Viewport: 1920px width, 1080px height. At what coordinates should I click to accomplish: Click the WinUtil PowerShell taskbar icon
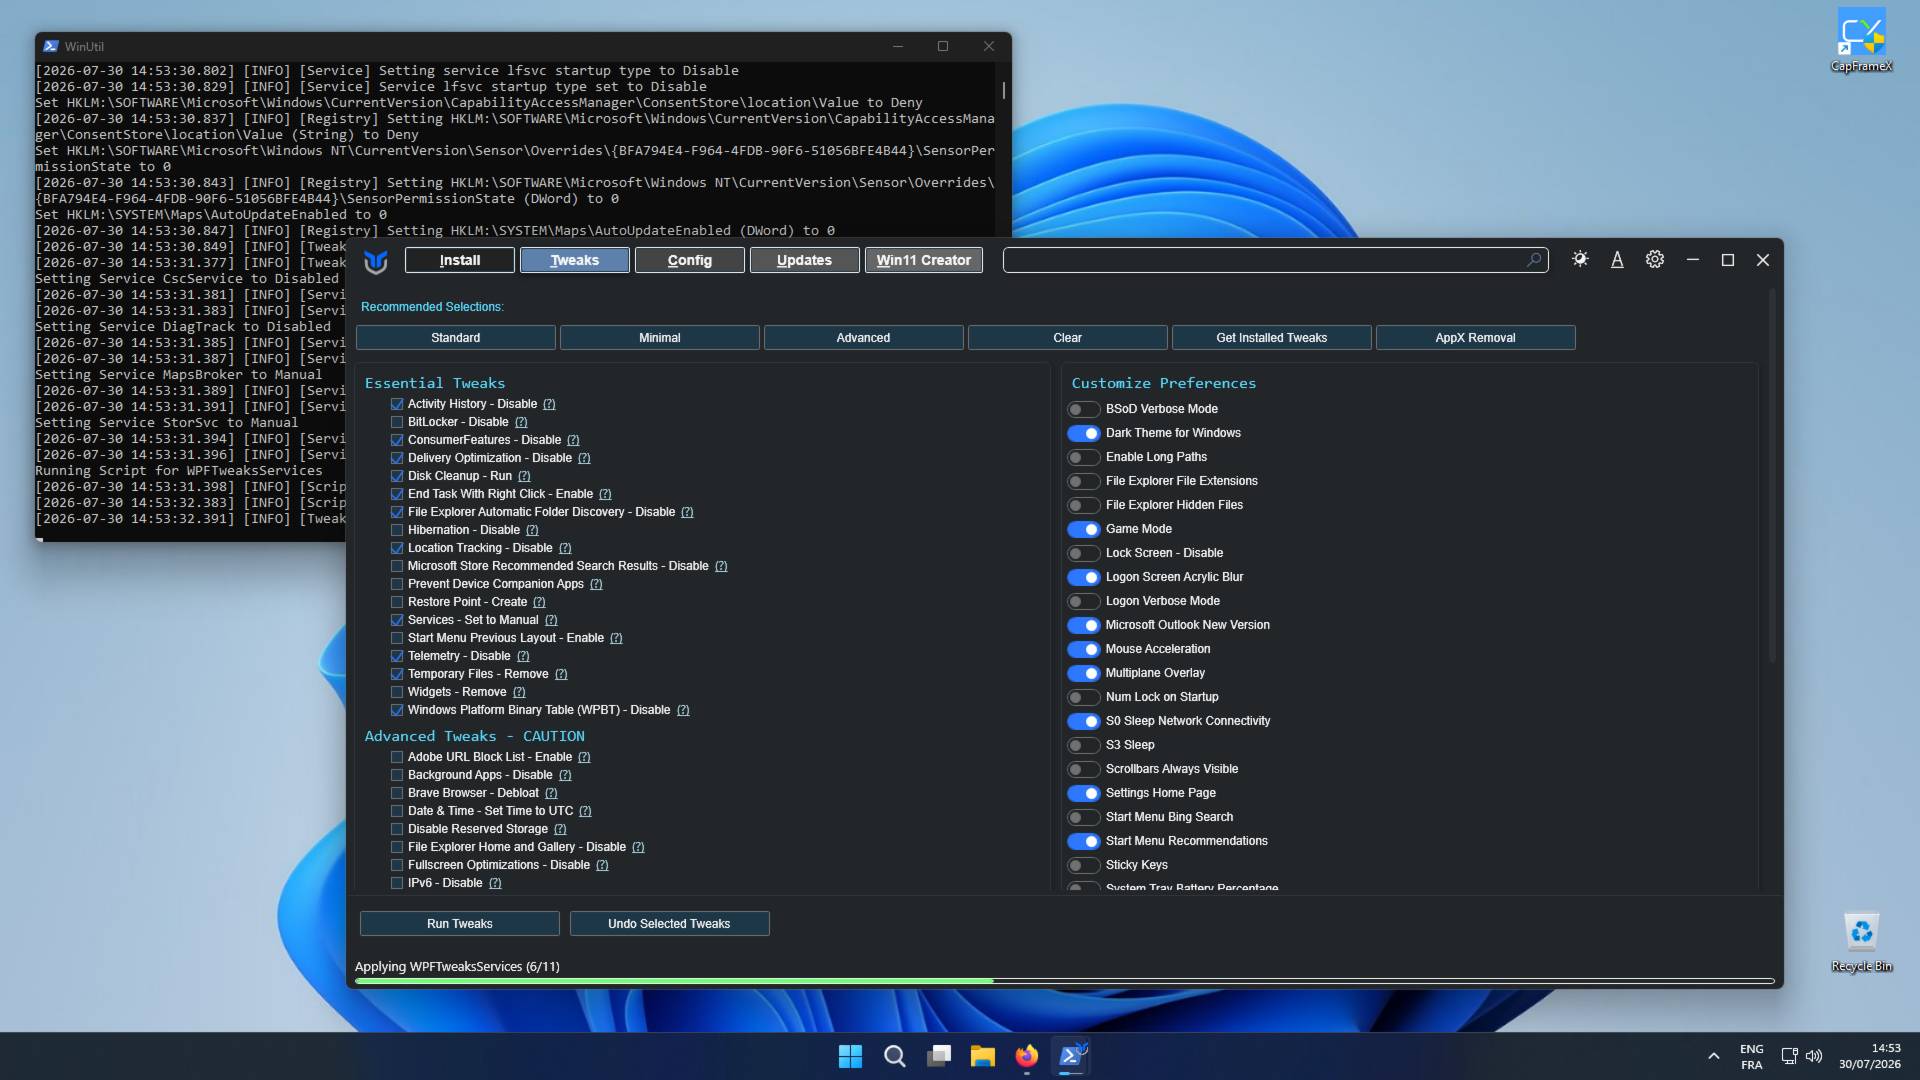pyautogui.click(x=1071, y=1056)
